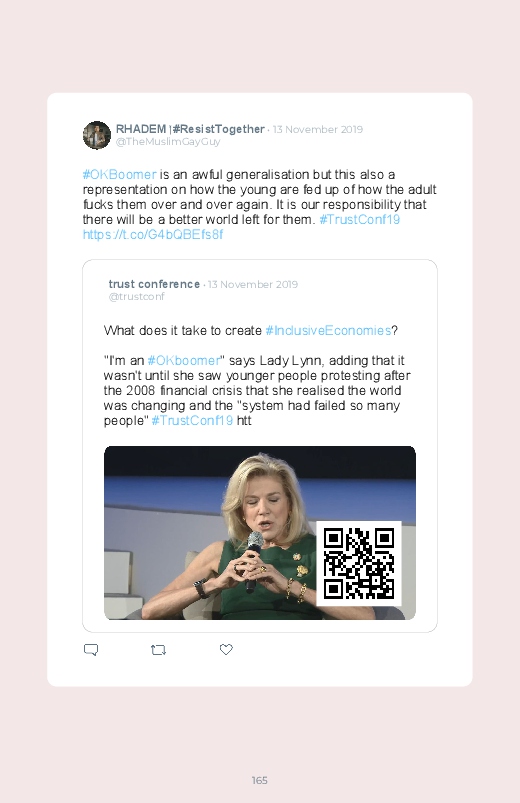
Task: Open #OKboomer hashtag in quoted tweet
Action: pyautogui.click(x=183, y=361)
